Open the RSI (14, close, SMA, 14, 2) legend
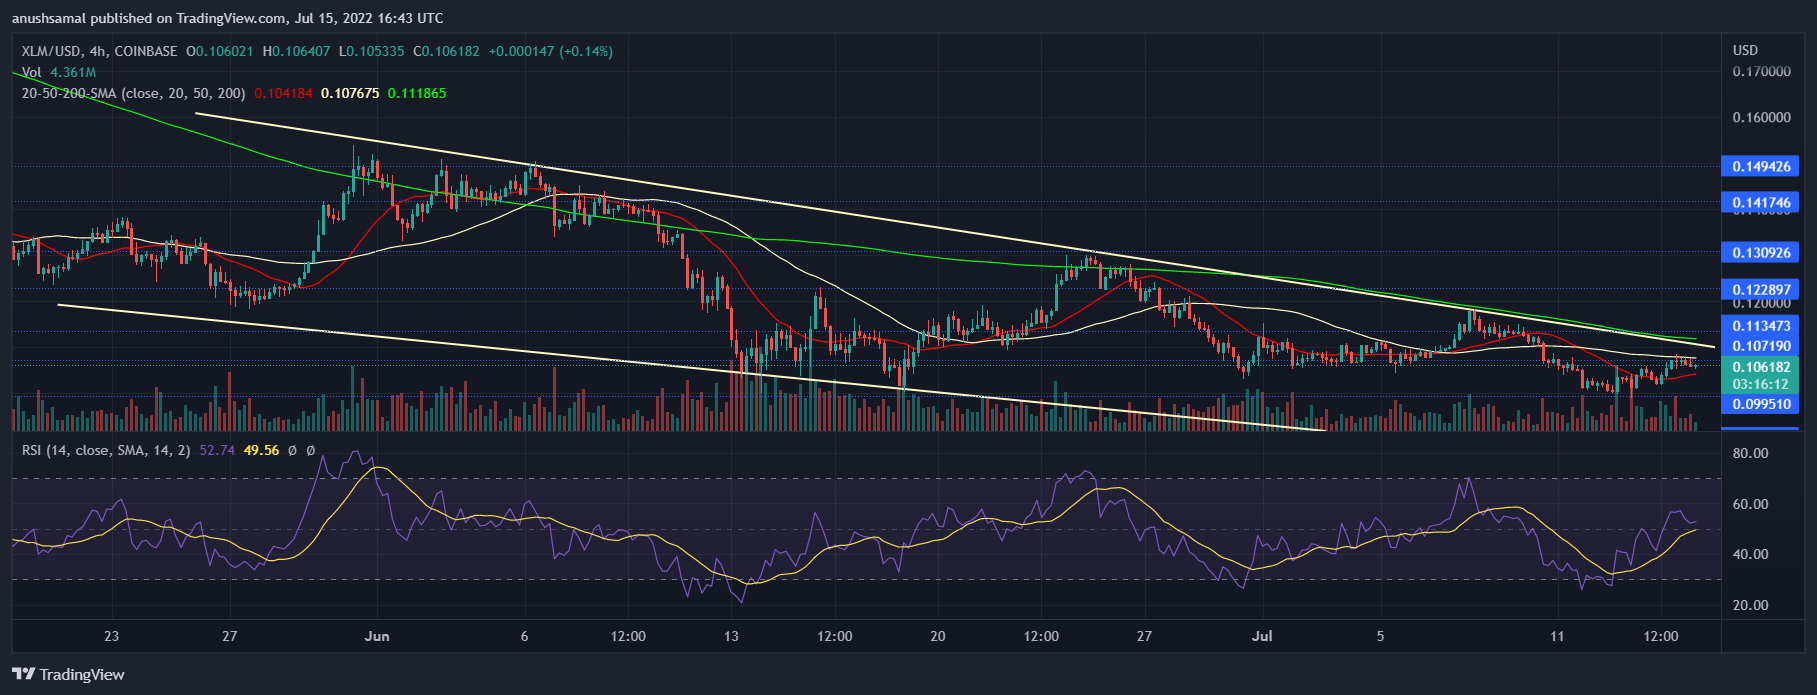 point(106,451)
